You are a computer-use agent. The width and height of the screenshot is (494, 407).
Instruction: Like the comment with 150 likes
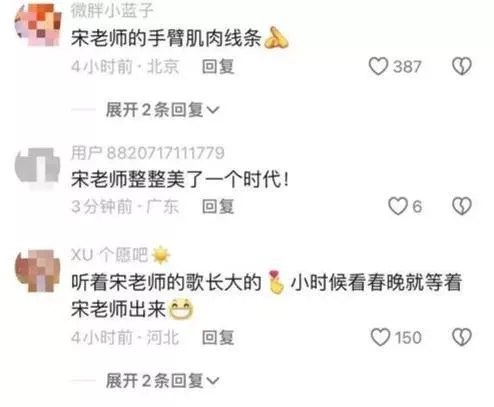tap(380, 337)
